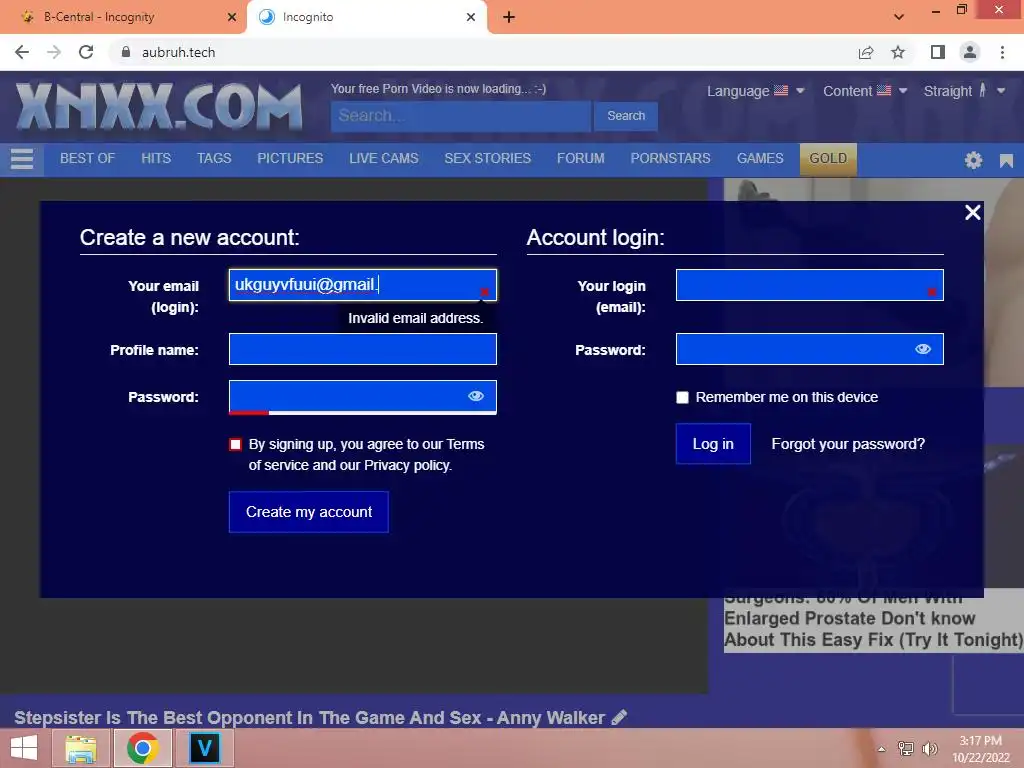Close the B-Central tab

pyautogui.click(x=232, y=17)
